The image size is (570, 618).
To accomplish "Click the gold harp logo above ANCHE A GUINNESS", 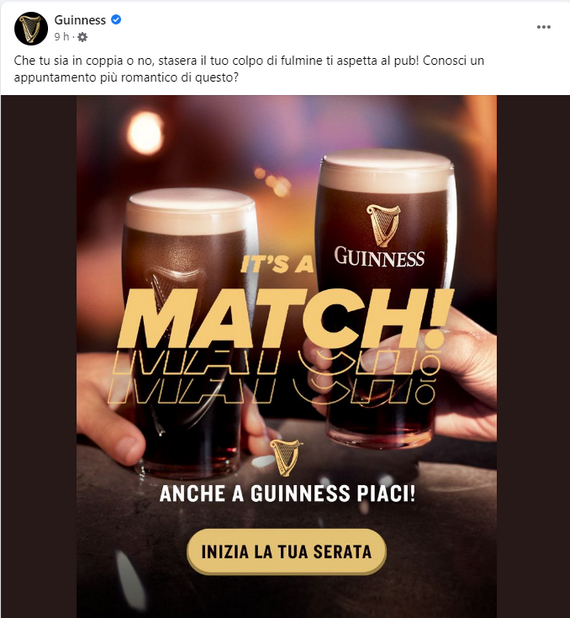I will pyautogui.click(x=286, y=458).
